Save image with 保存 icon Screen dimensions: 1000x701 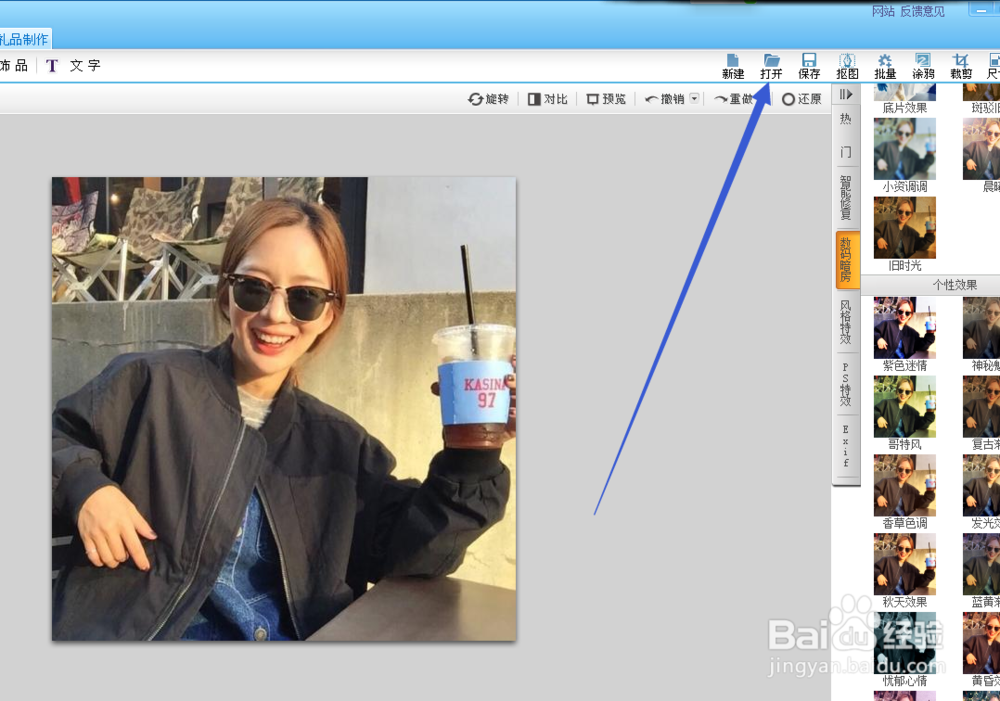809,66
